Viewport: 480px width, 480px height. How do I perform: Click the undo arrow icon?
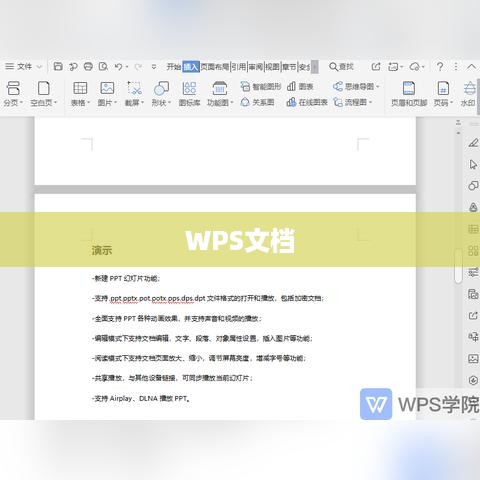[118, 67]
